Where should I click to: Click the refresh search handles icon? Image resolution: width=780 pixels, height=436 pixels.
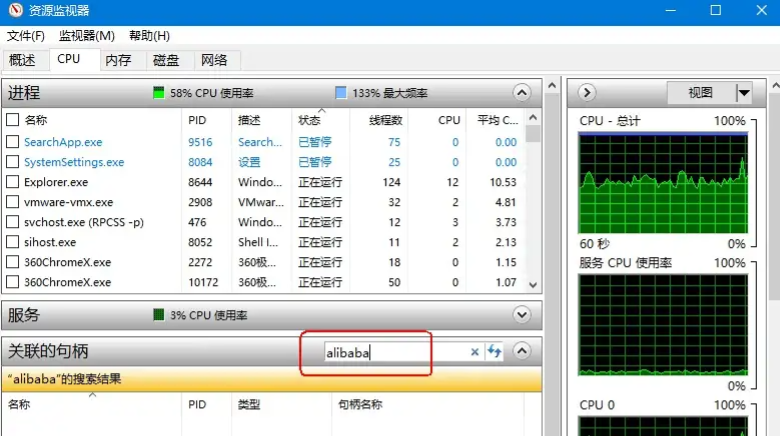coord(494,351)
